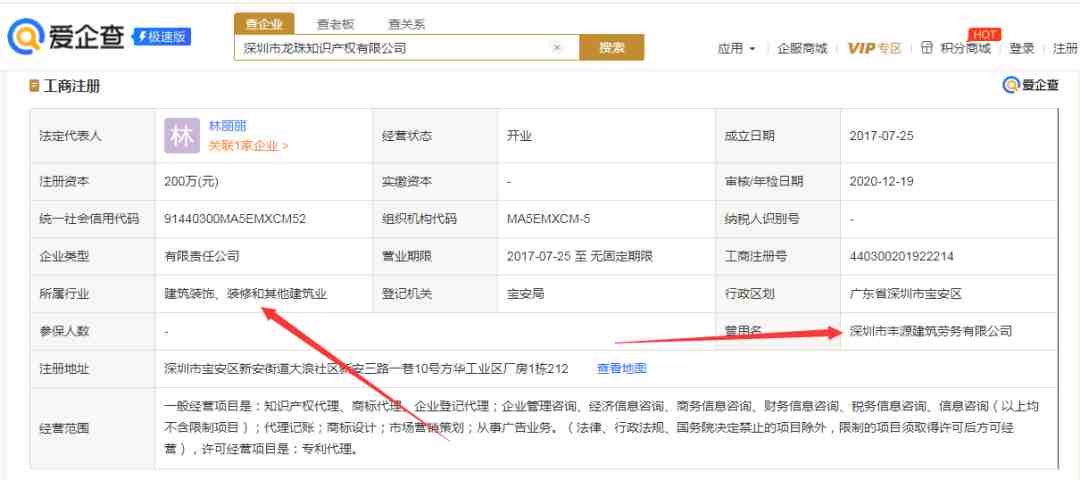Open the VIP专区 link
Screen dimensions: 1080x480
(874, 48)
